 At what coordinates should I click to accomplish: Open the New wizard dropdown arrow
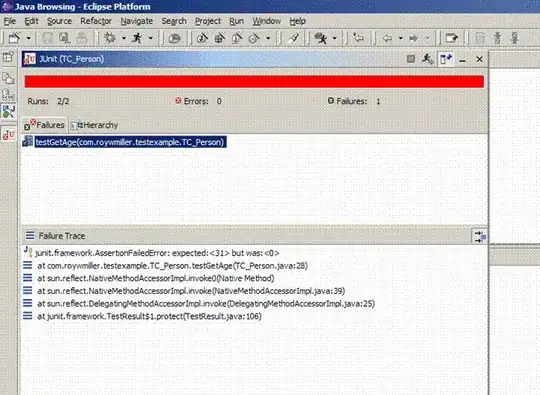tap(29, 38)
